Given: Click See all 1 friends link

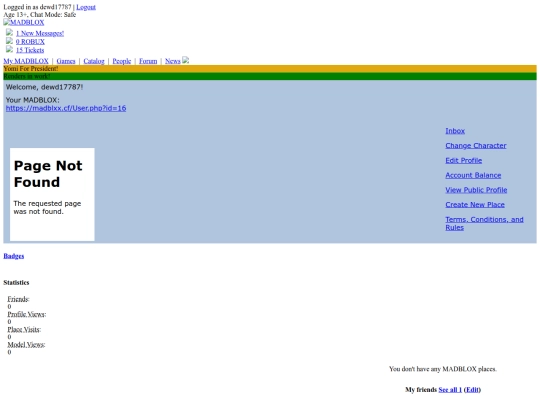Looking at the screenshot, I should tap(450, 390).
